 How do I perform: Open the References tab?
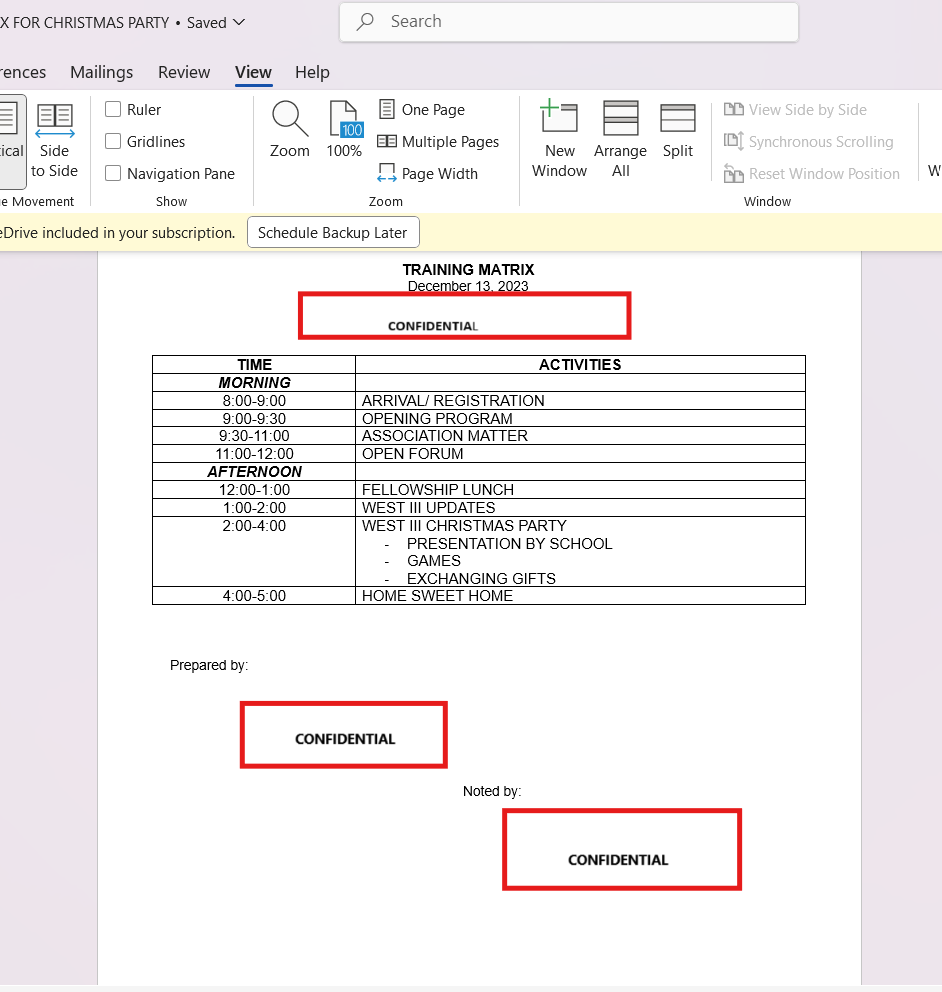pyautogui.click(x=23, y=72)
